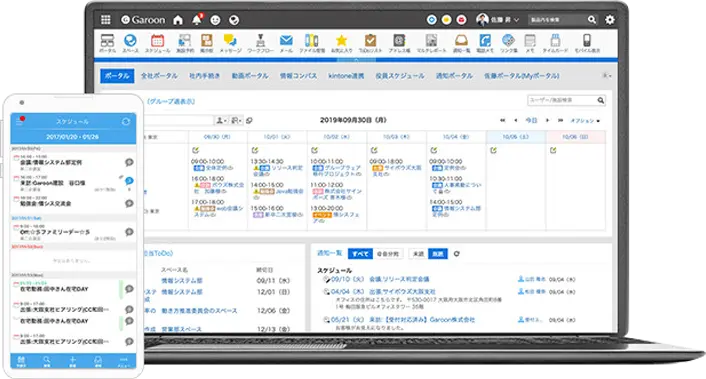Open the Favorites star icon
This screenshot has width=706, height=379.
(x=341, y=43)
